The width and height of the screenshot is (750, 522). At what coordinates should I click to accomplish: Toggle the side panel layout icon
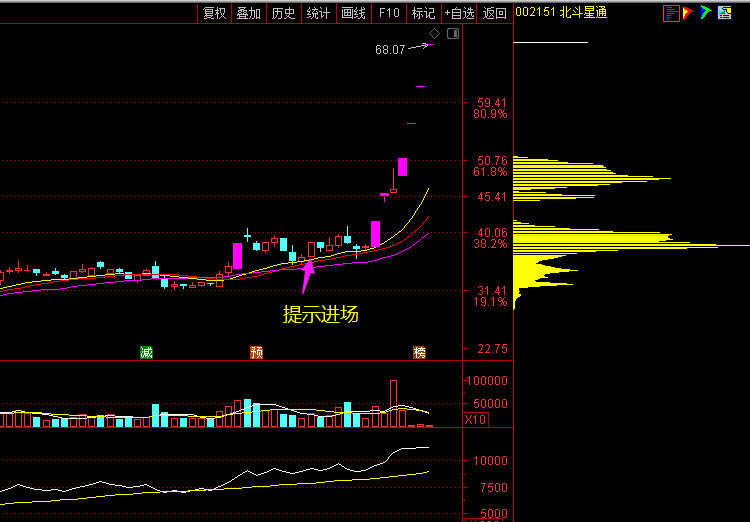tap(453, 33)
